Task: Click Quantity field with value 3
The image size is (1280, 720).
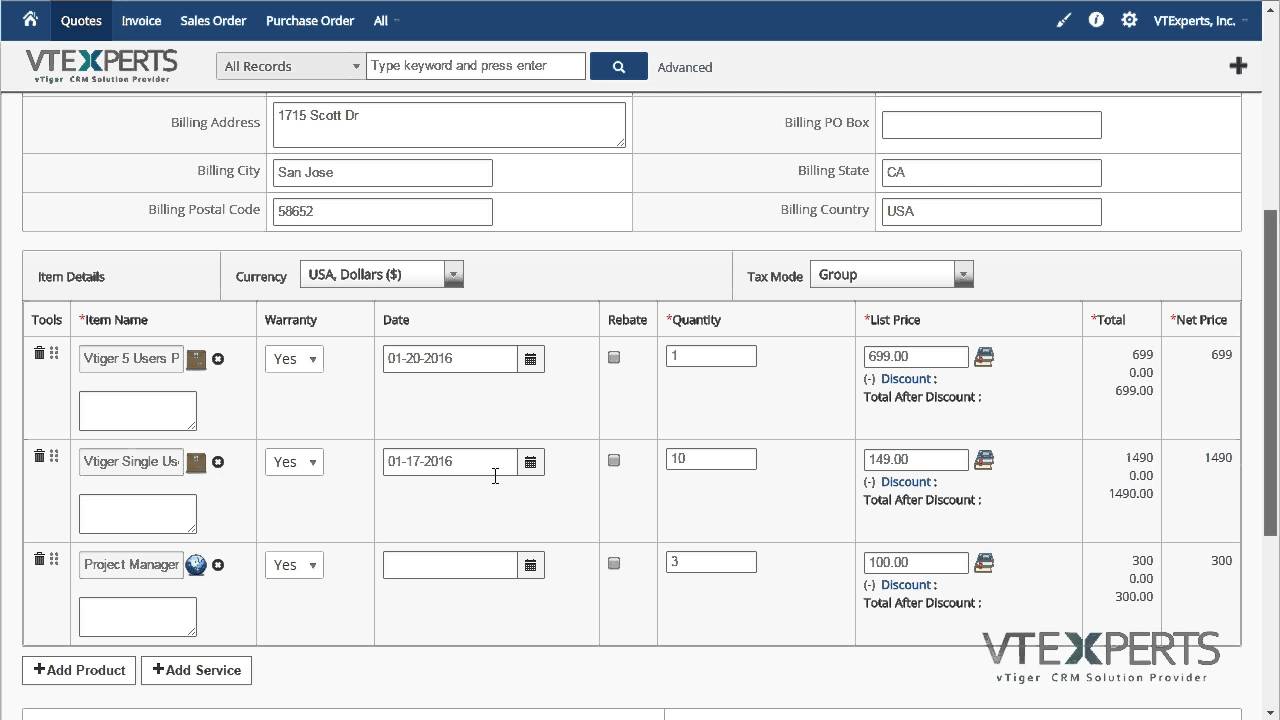Action: (x=711, y=562)
